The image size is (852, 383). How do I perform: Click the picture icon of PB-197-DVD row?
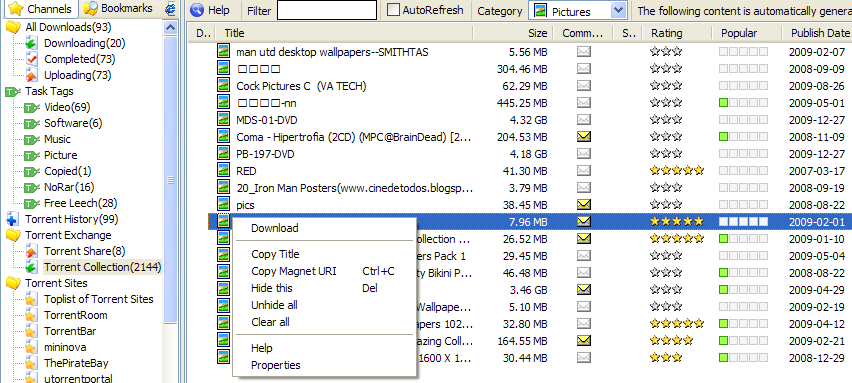(x=223, y=154)
